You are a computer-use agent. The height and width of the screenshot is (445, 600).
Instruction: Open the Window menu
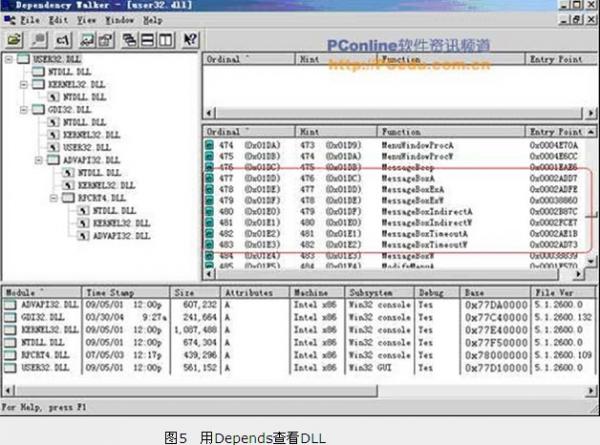pyautogui.click(x=120, y=20)
